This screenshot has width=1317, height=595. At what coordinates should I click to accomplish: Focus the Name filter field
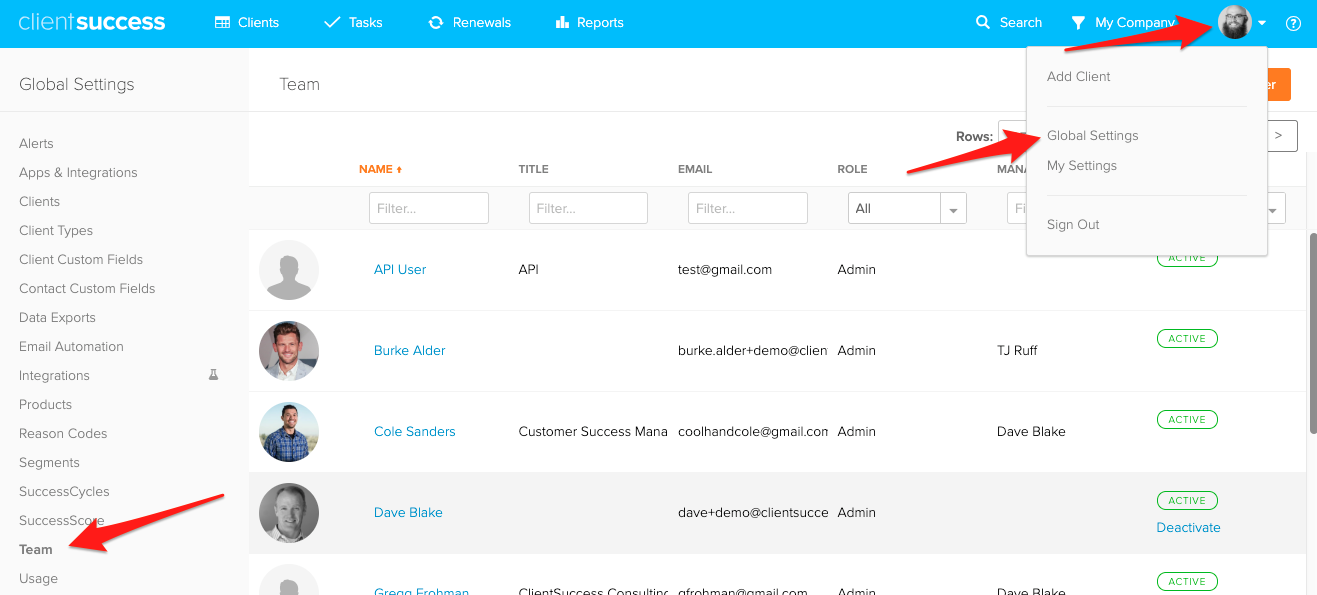point(429,208)
